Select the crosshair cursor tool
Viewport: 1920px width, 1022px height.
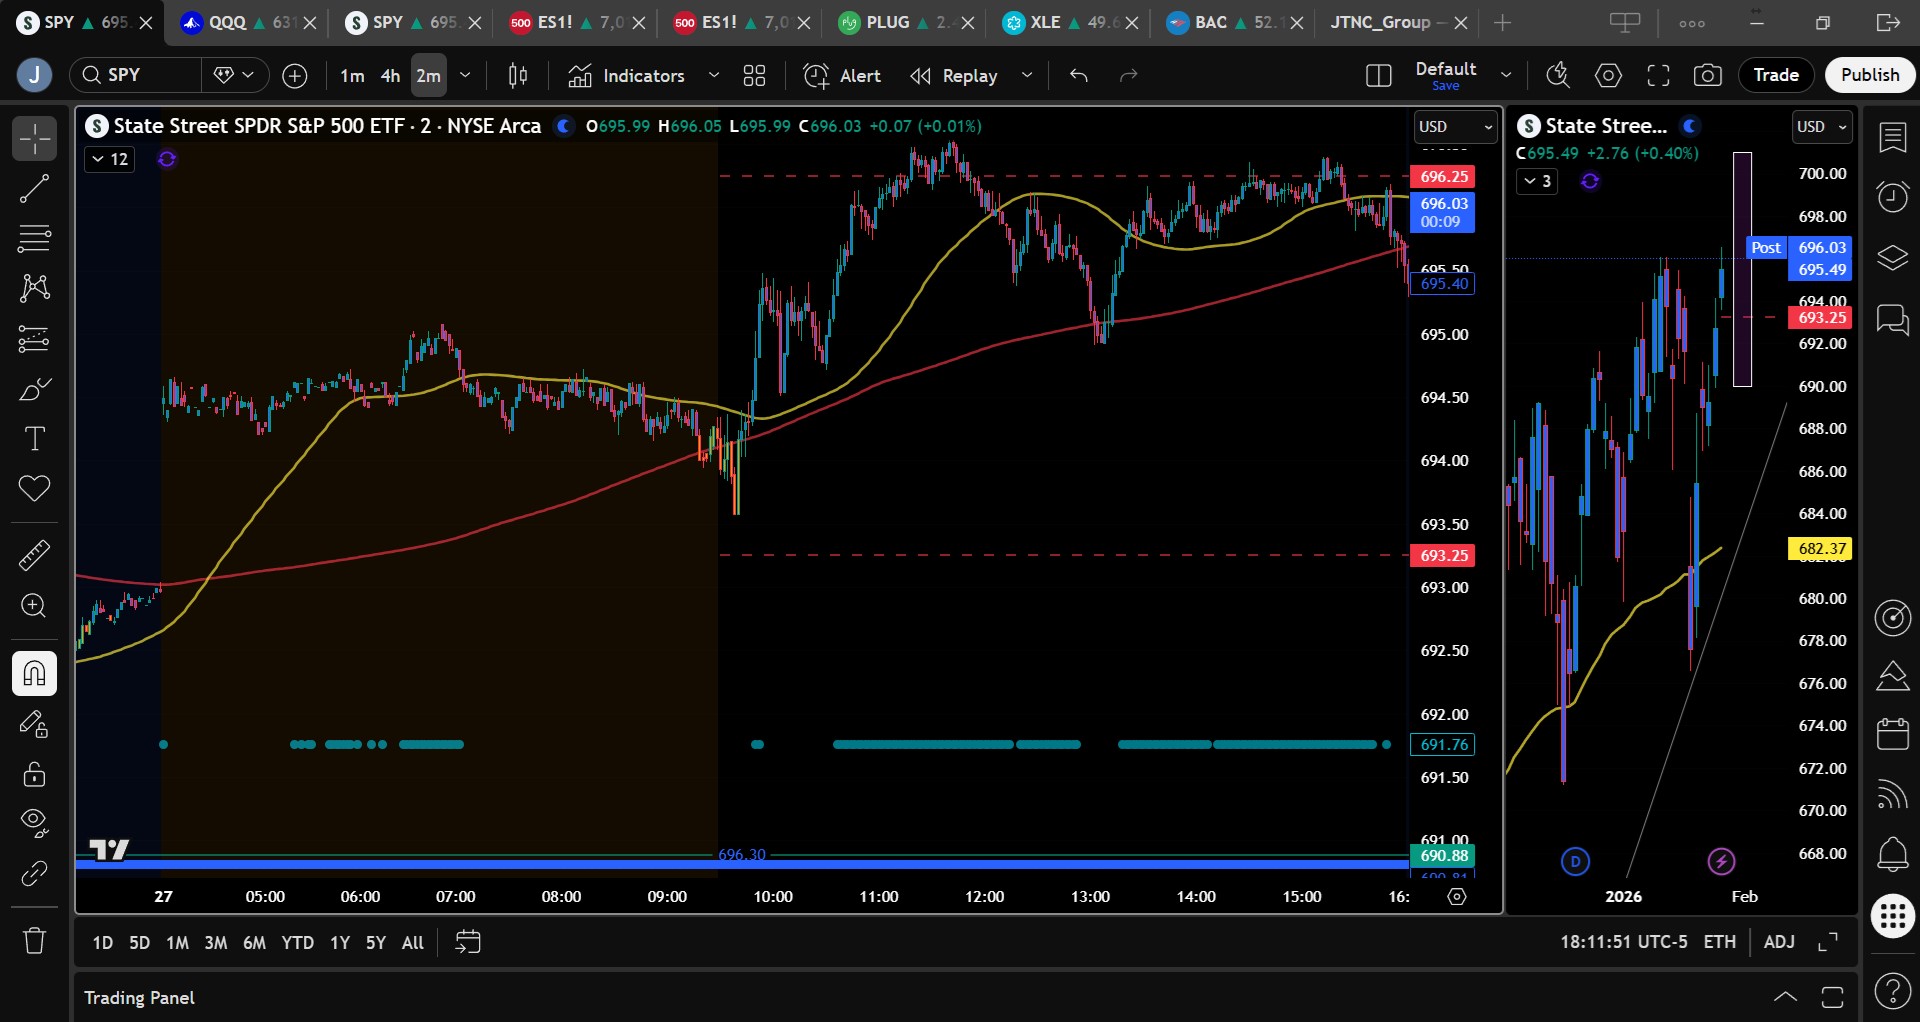(34, 138)
